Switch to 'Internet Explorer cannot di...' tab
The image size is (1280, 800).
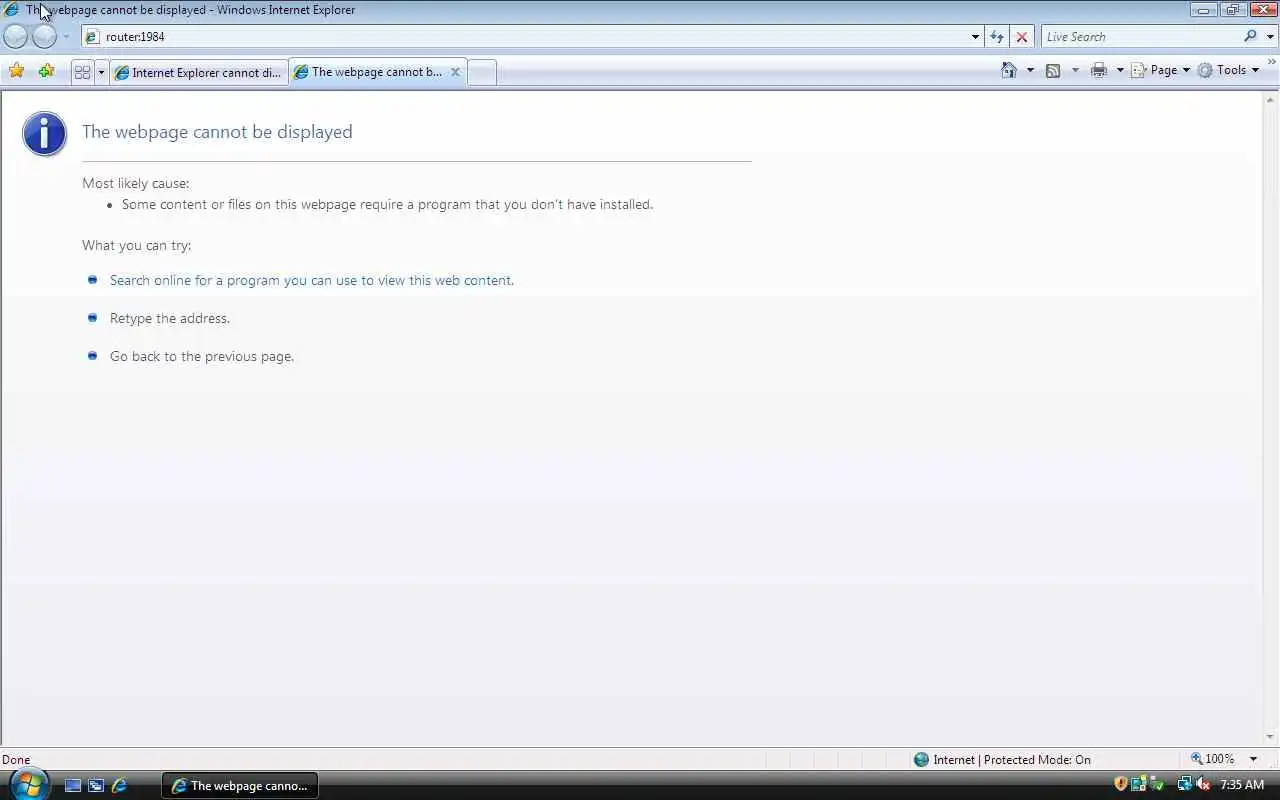(198, 72)
